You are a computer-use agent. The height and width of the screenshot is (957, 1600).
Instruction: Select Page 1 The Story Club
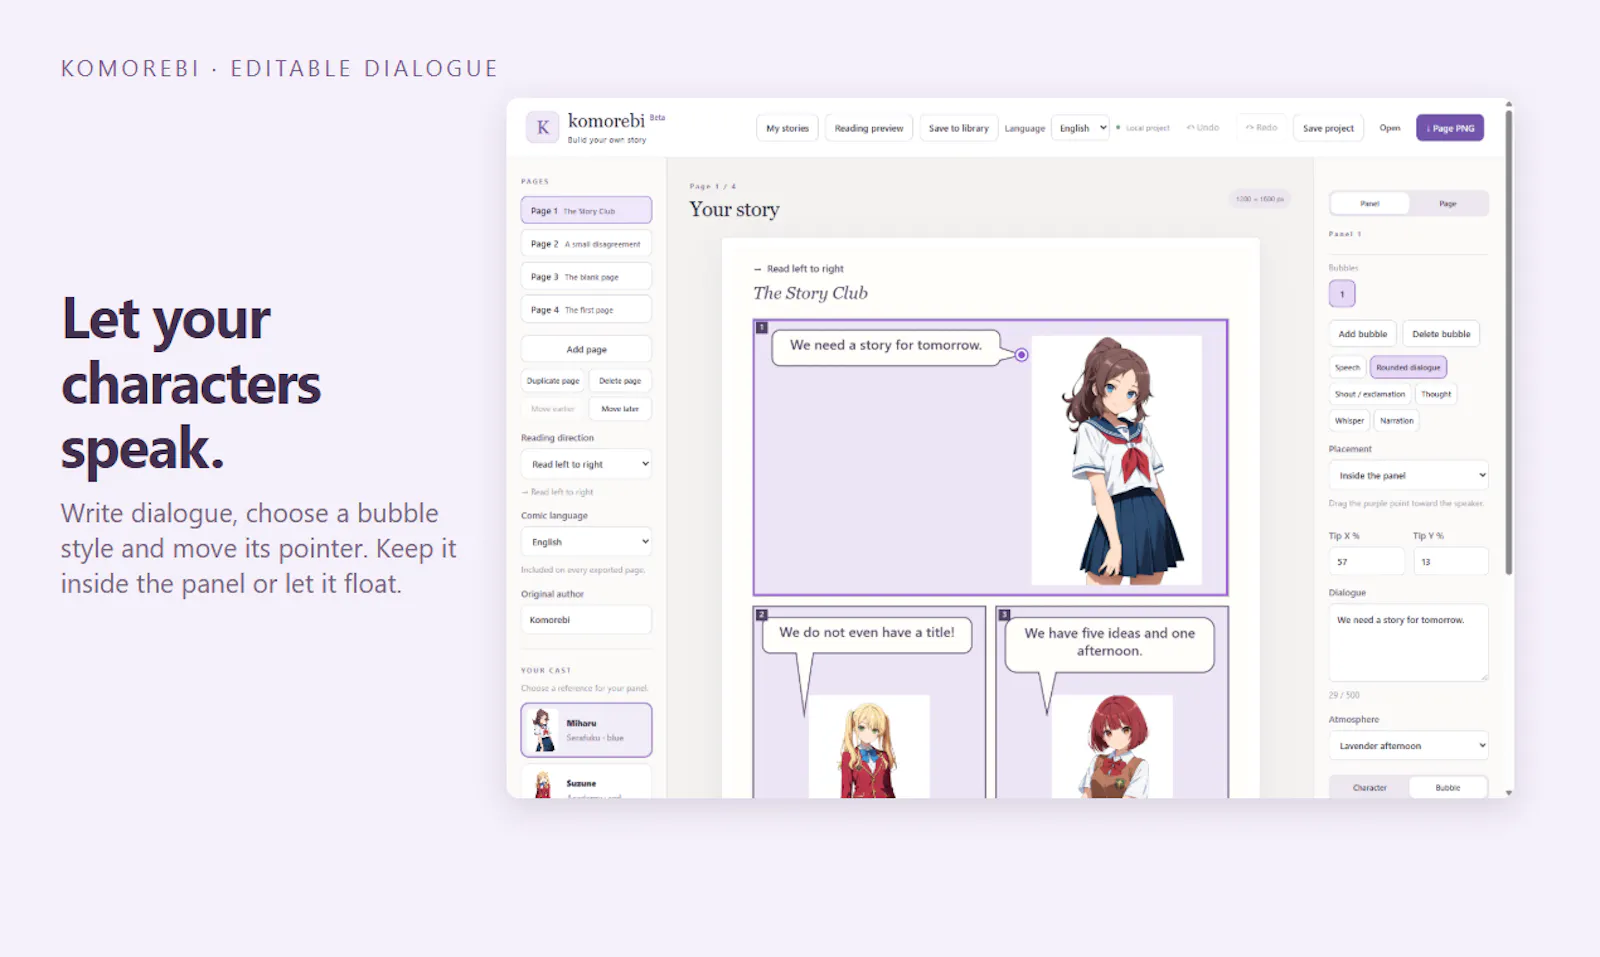click(x=586, y=210)
